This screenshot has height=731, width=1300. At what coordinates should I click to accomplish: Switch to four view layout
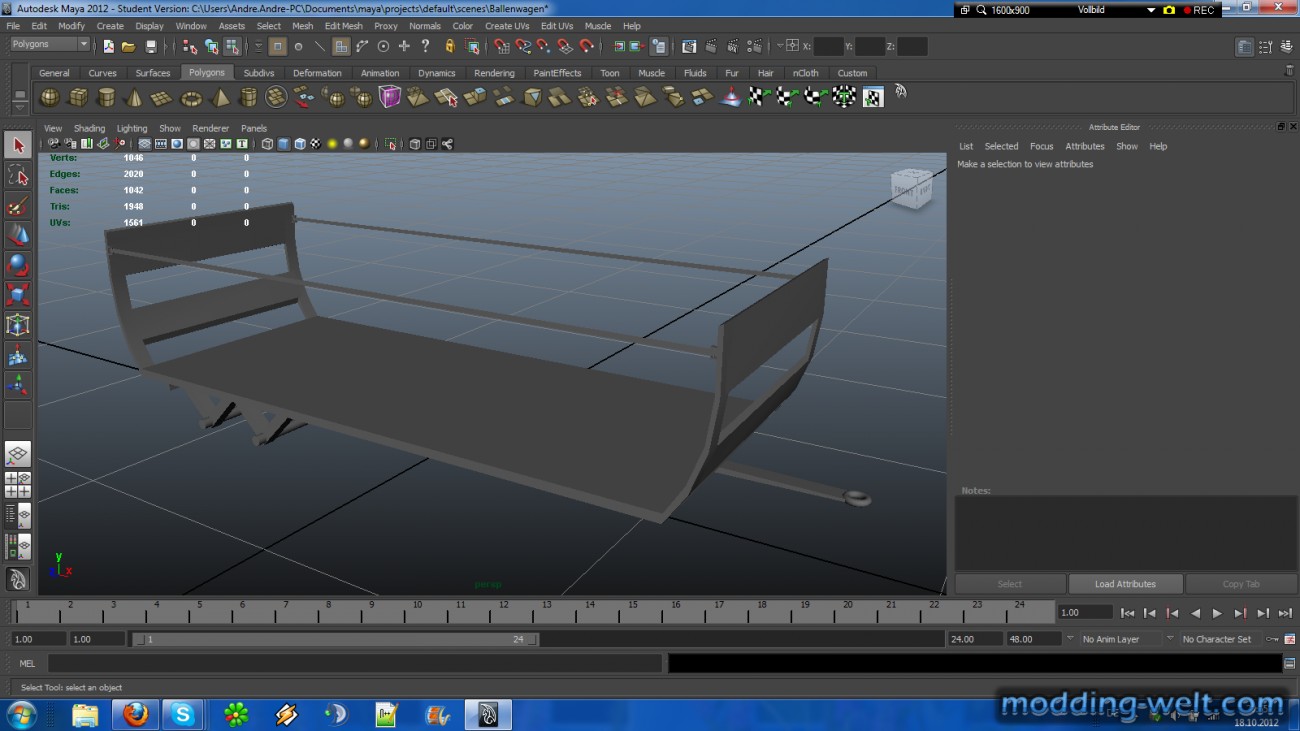click(x=18, y=486)
